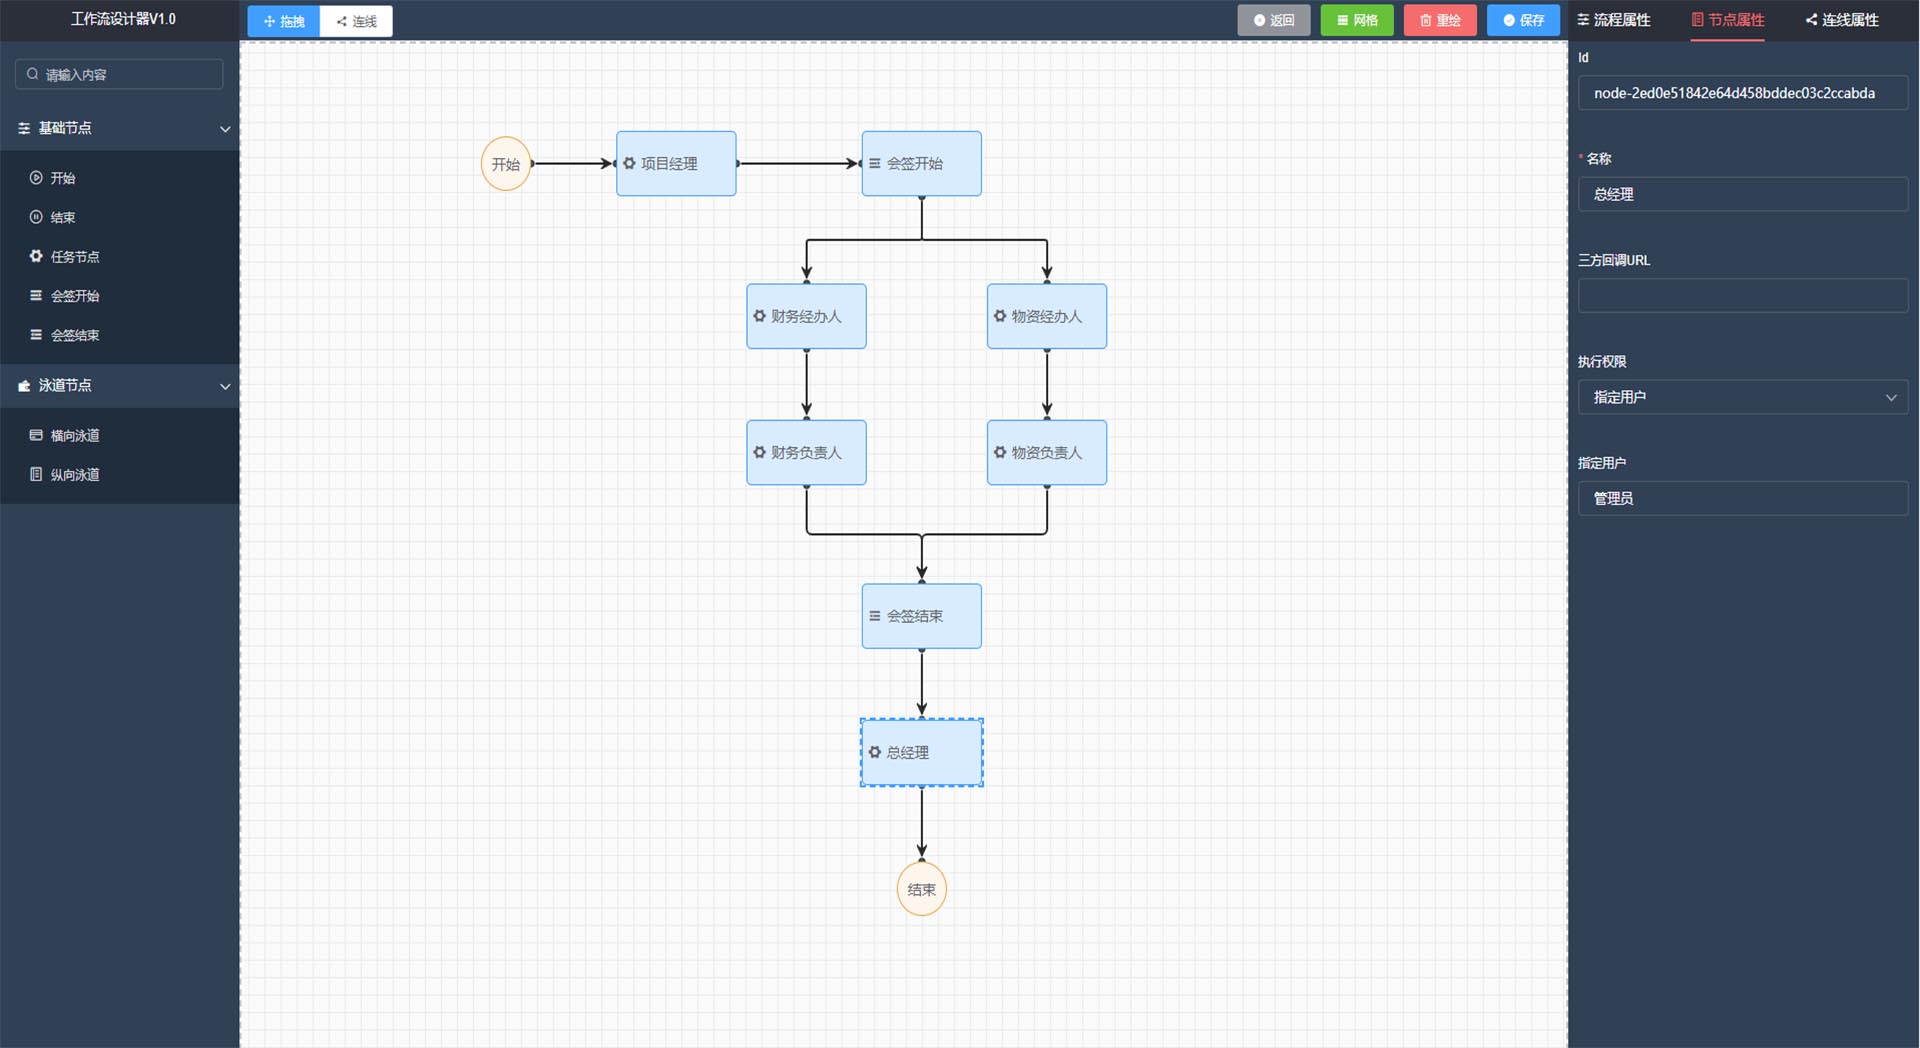Toggle the 网格 grid display

coord(1357,20)
